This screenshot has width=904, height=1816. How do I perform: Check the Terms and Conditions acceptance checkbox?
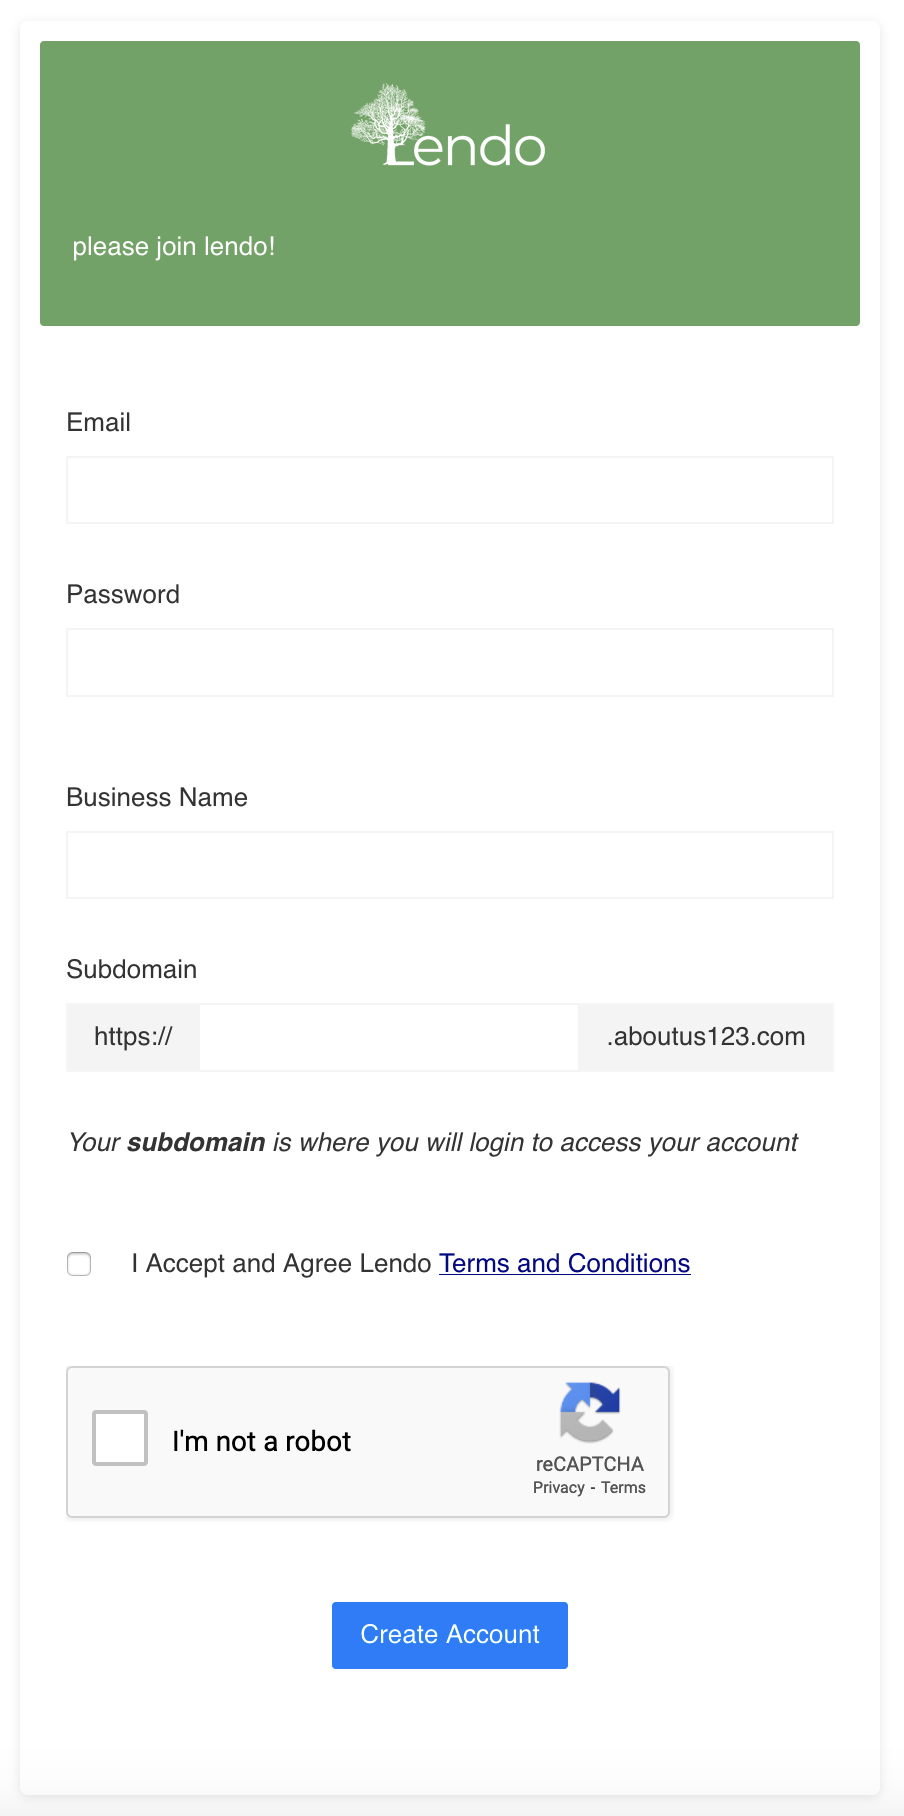[x=79, y=1264]
